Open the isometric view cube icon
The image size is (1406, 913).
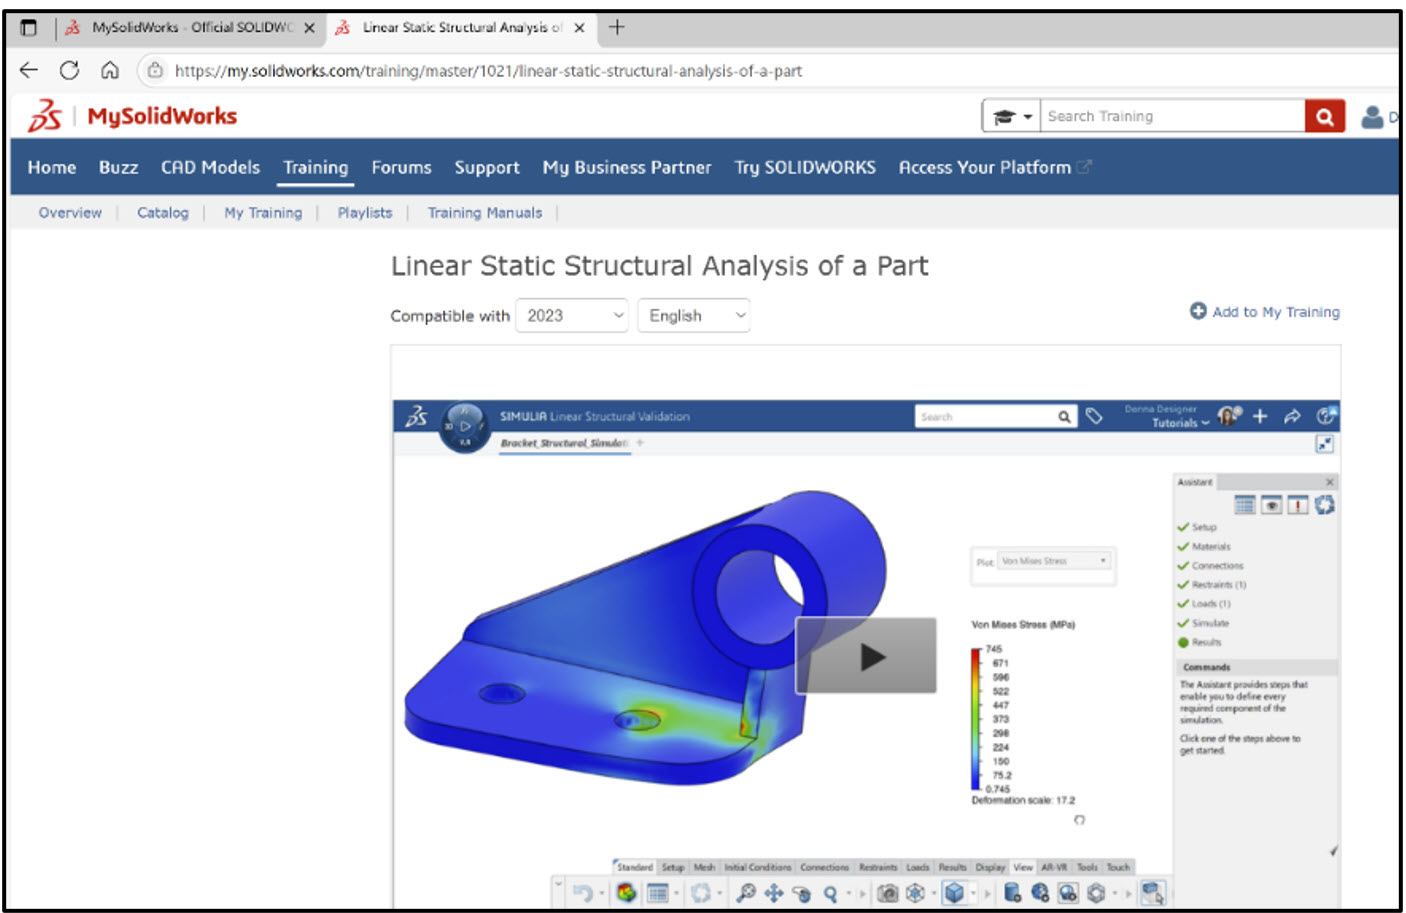pyautogui.click(x=956, y=892)
